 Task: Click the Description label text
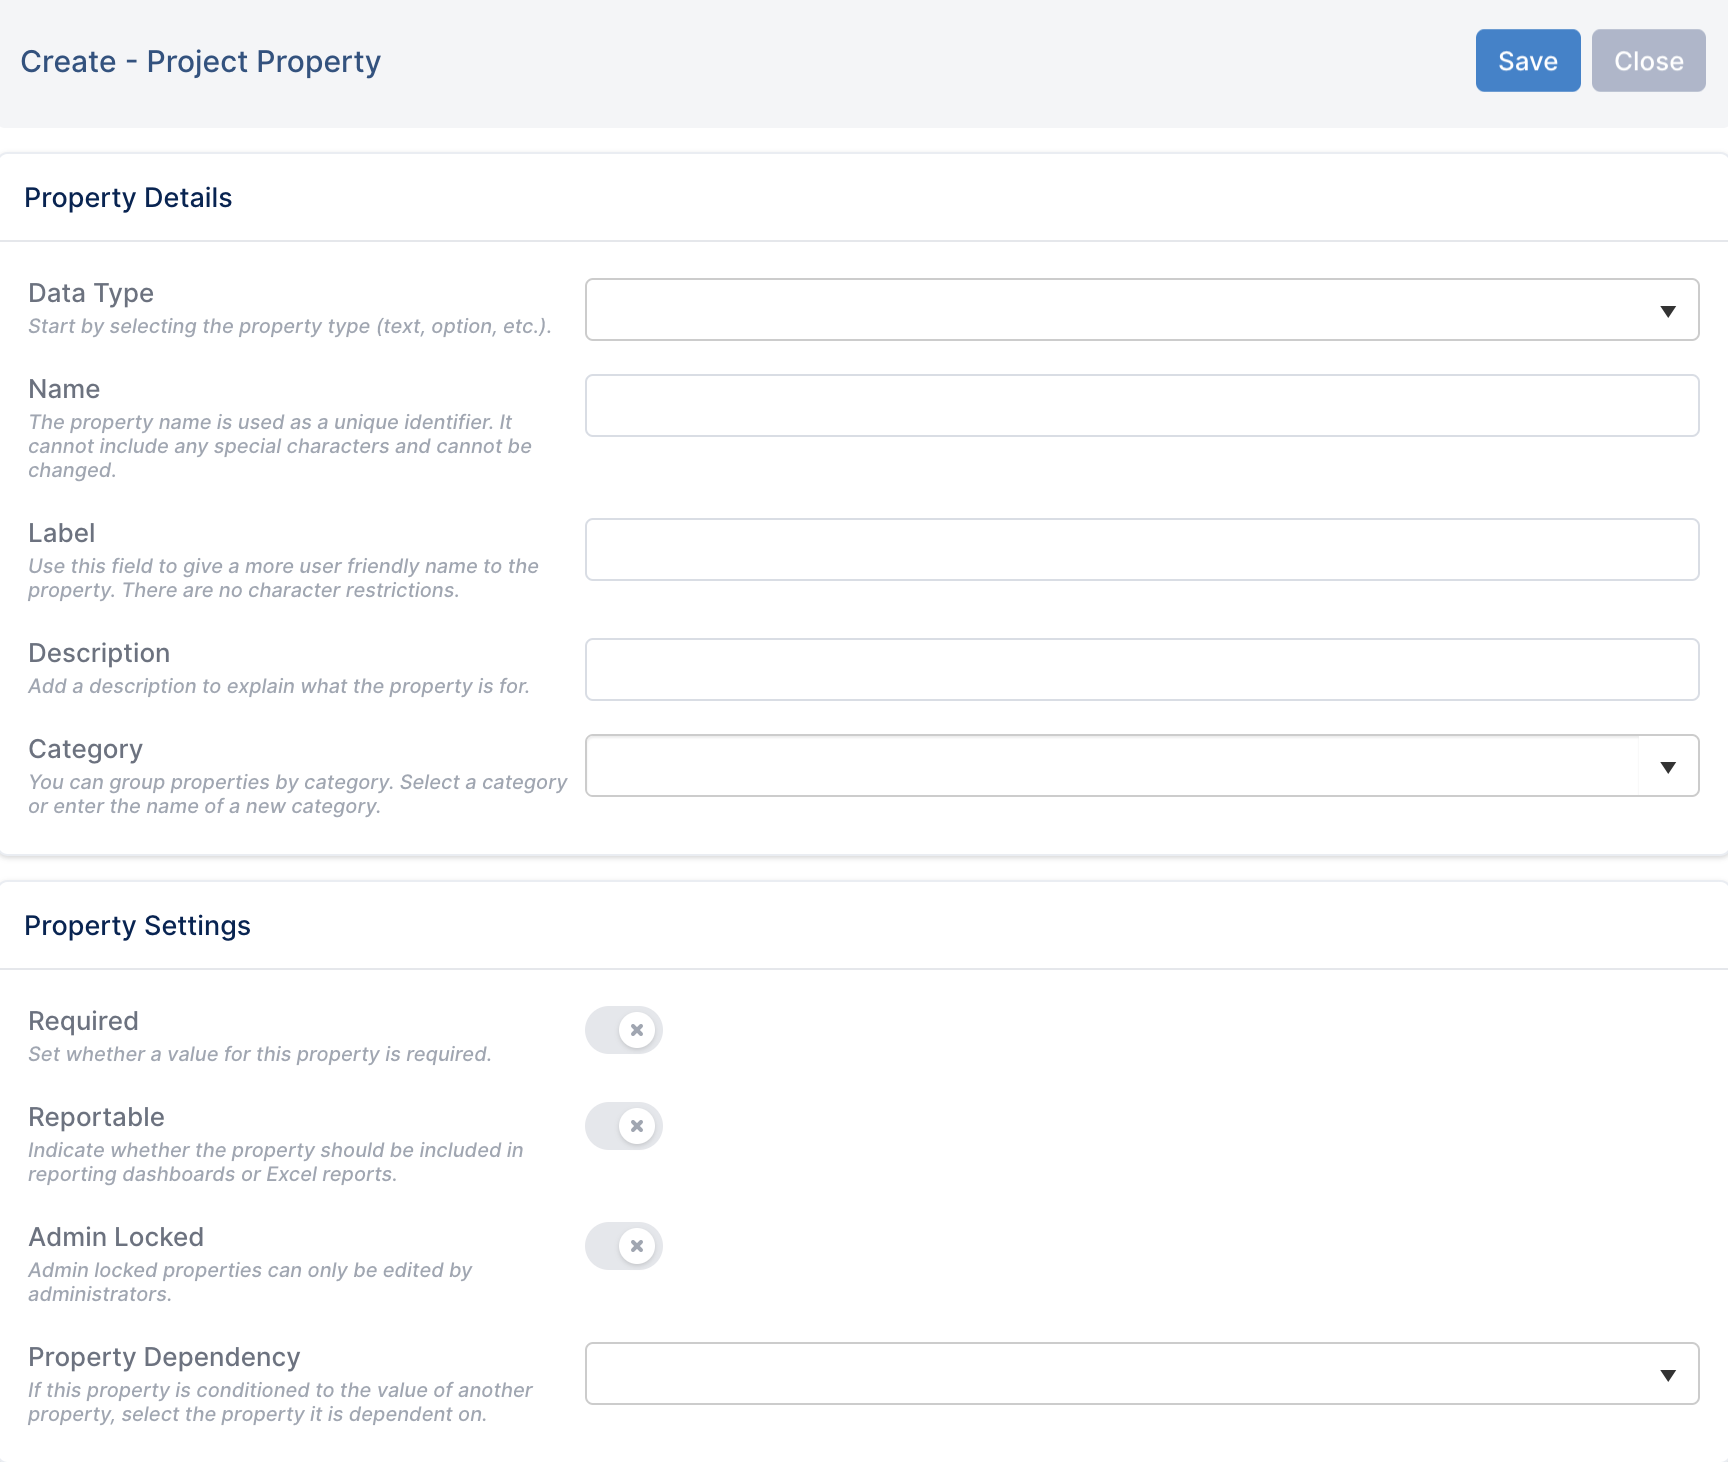(x=99, y=653)
